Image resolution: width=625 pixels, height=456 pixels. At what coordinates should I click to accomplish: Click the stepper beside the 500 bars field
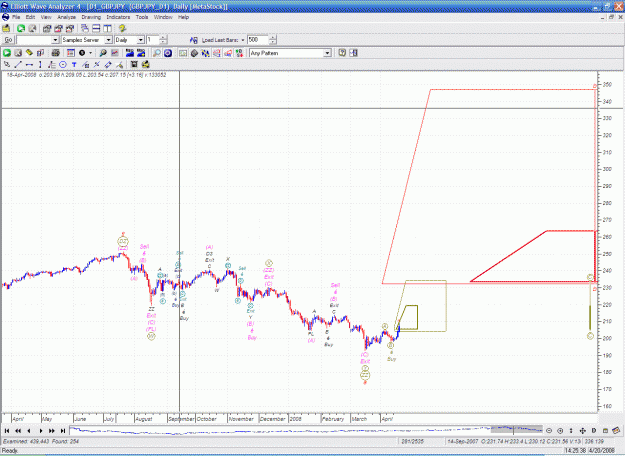click(273, 40)
